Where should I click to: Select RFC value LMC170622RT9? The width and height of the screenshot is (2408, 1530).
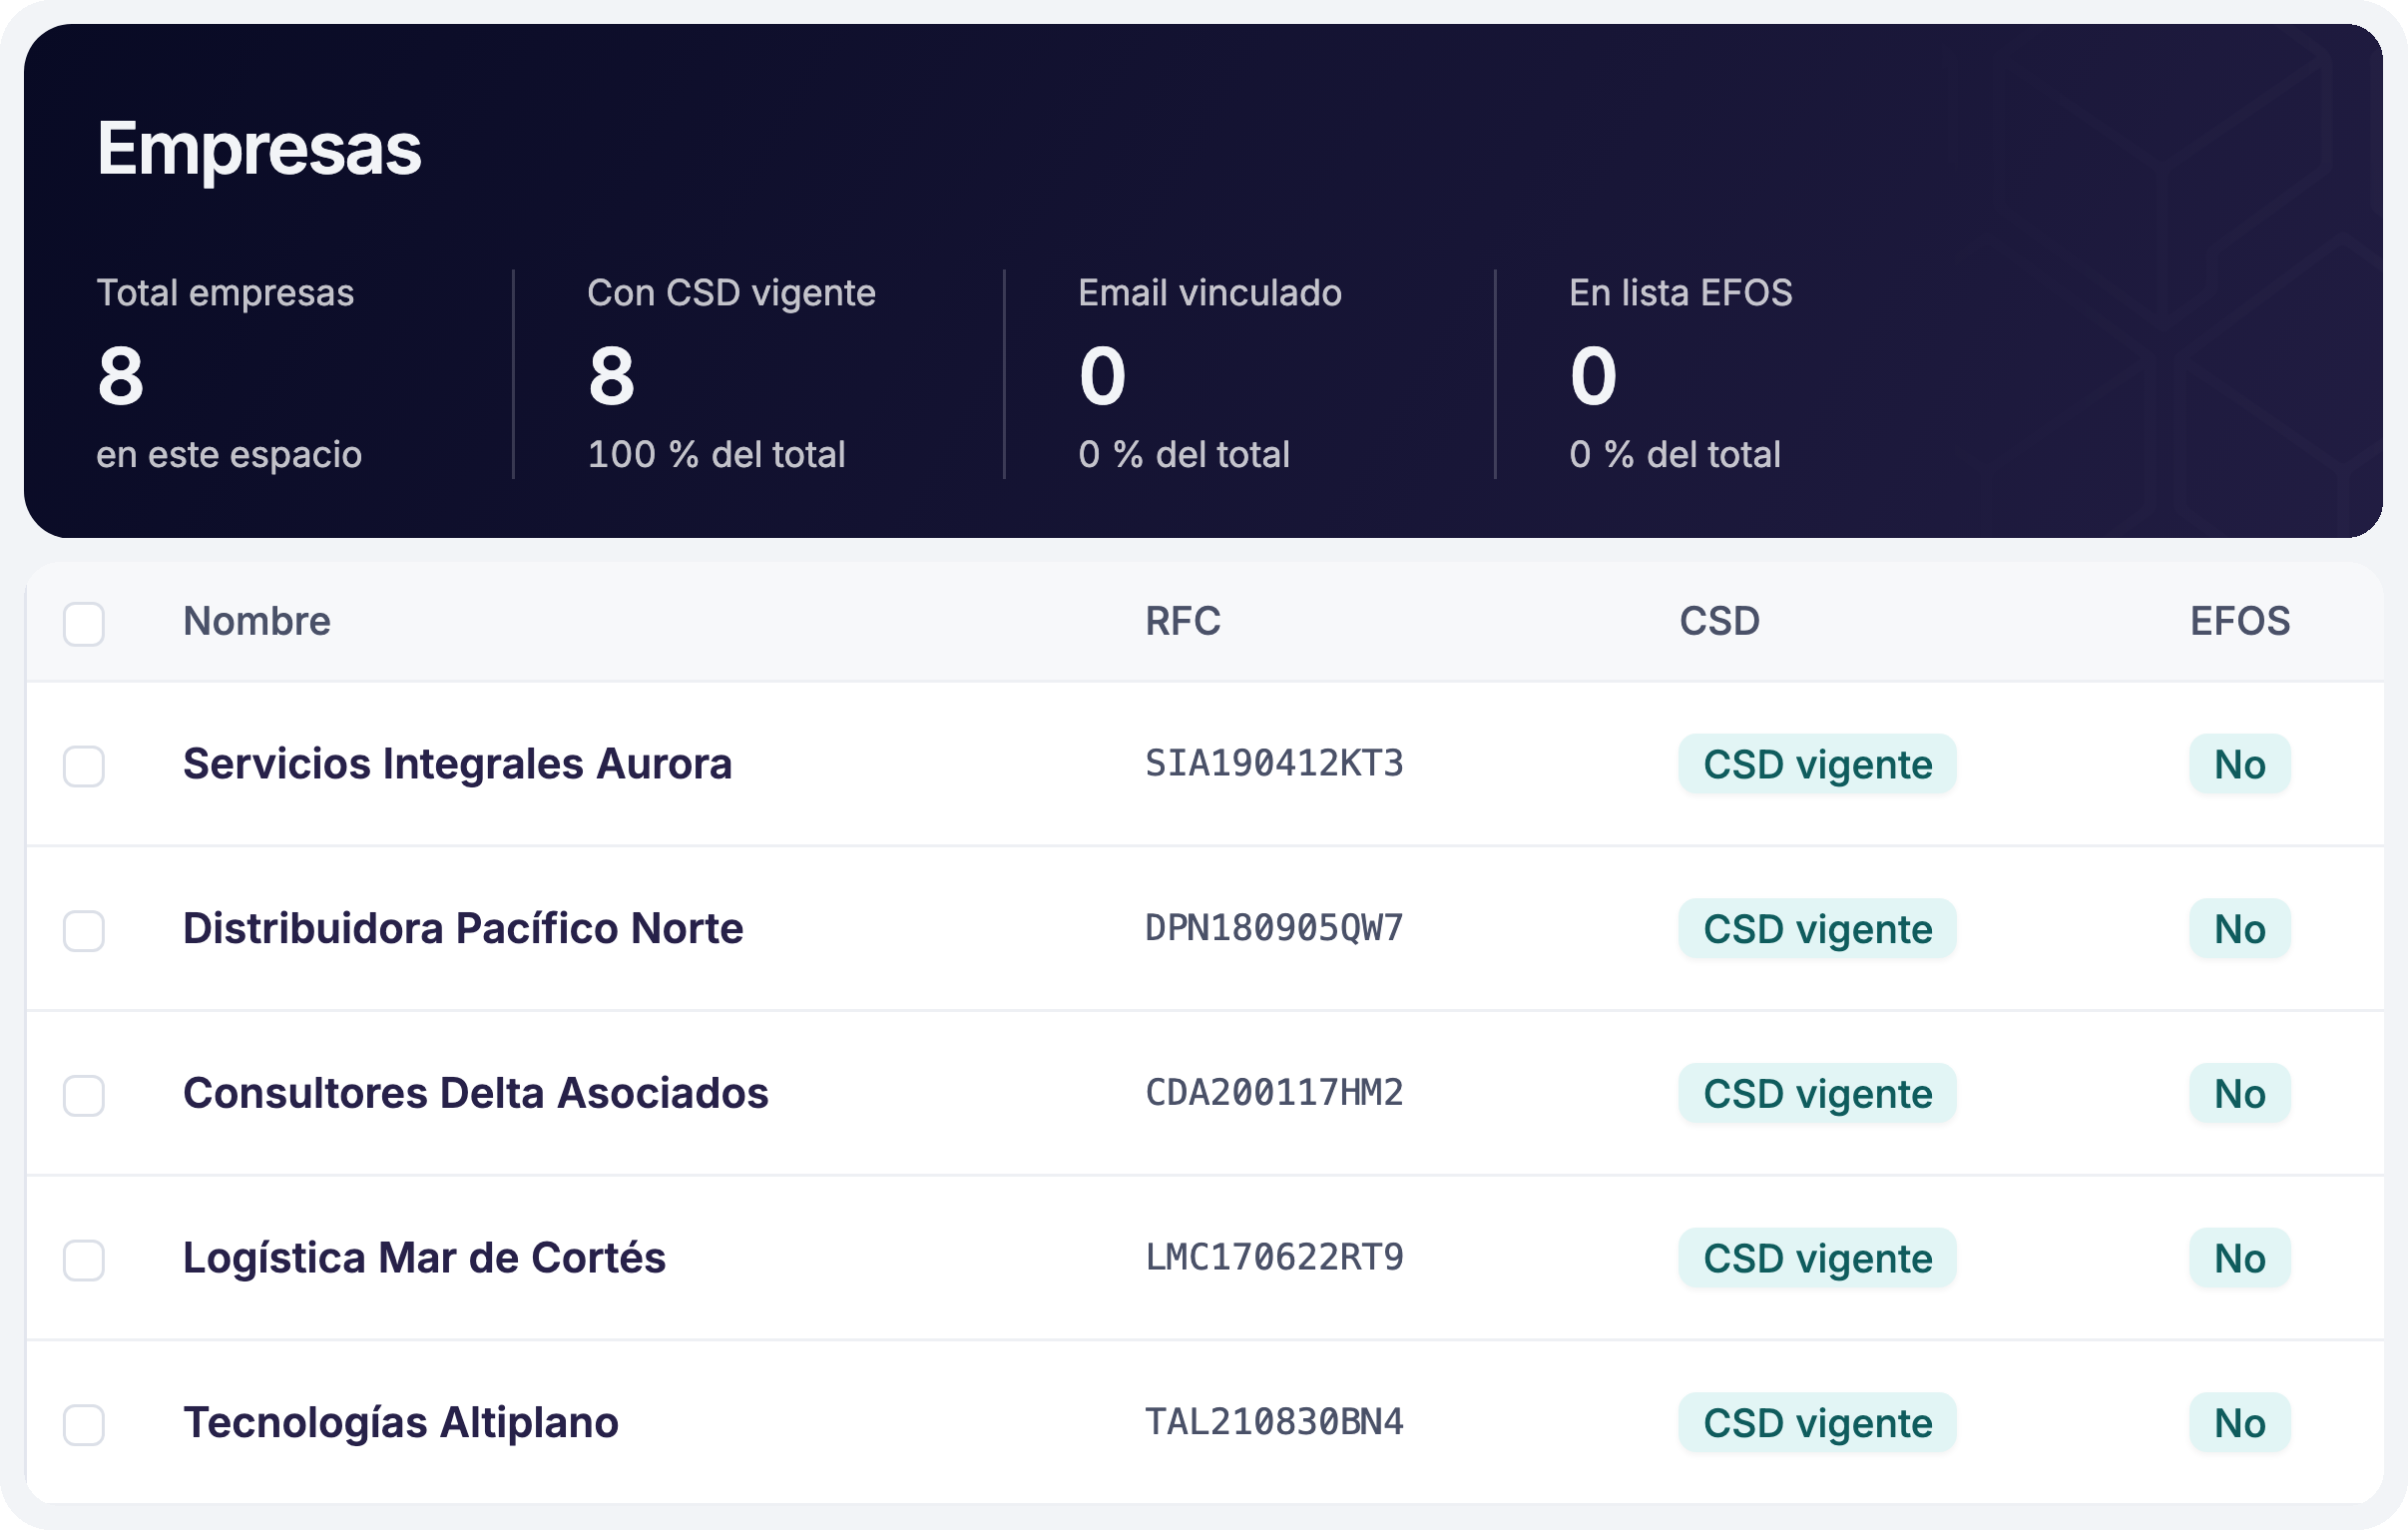point(1274,1258)
